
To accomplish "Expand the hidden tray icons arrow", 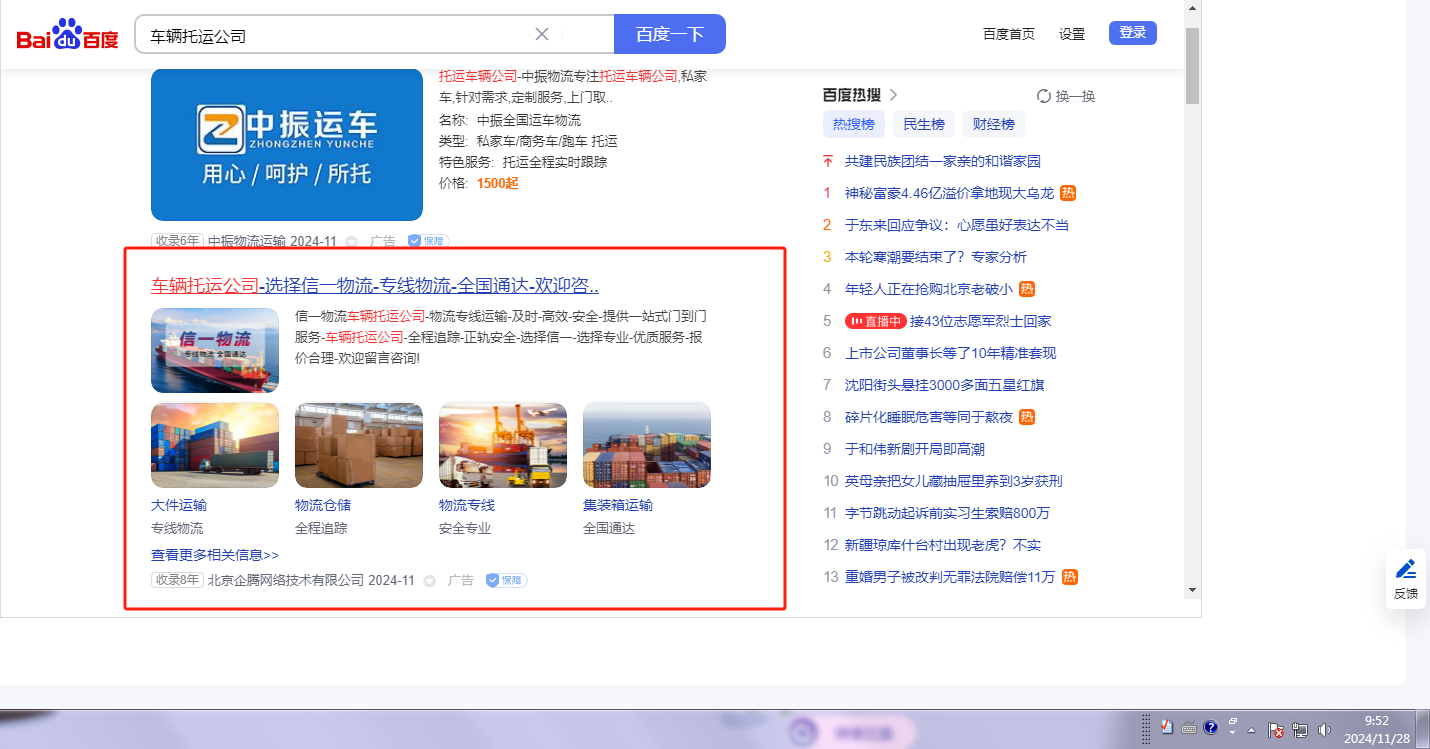I will click(1251, 730).
